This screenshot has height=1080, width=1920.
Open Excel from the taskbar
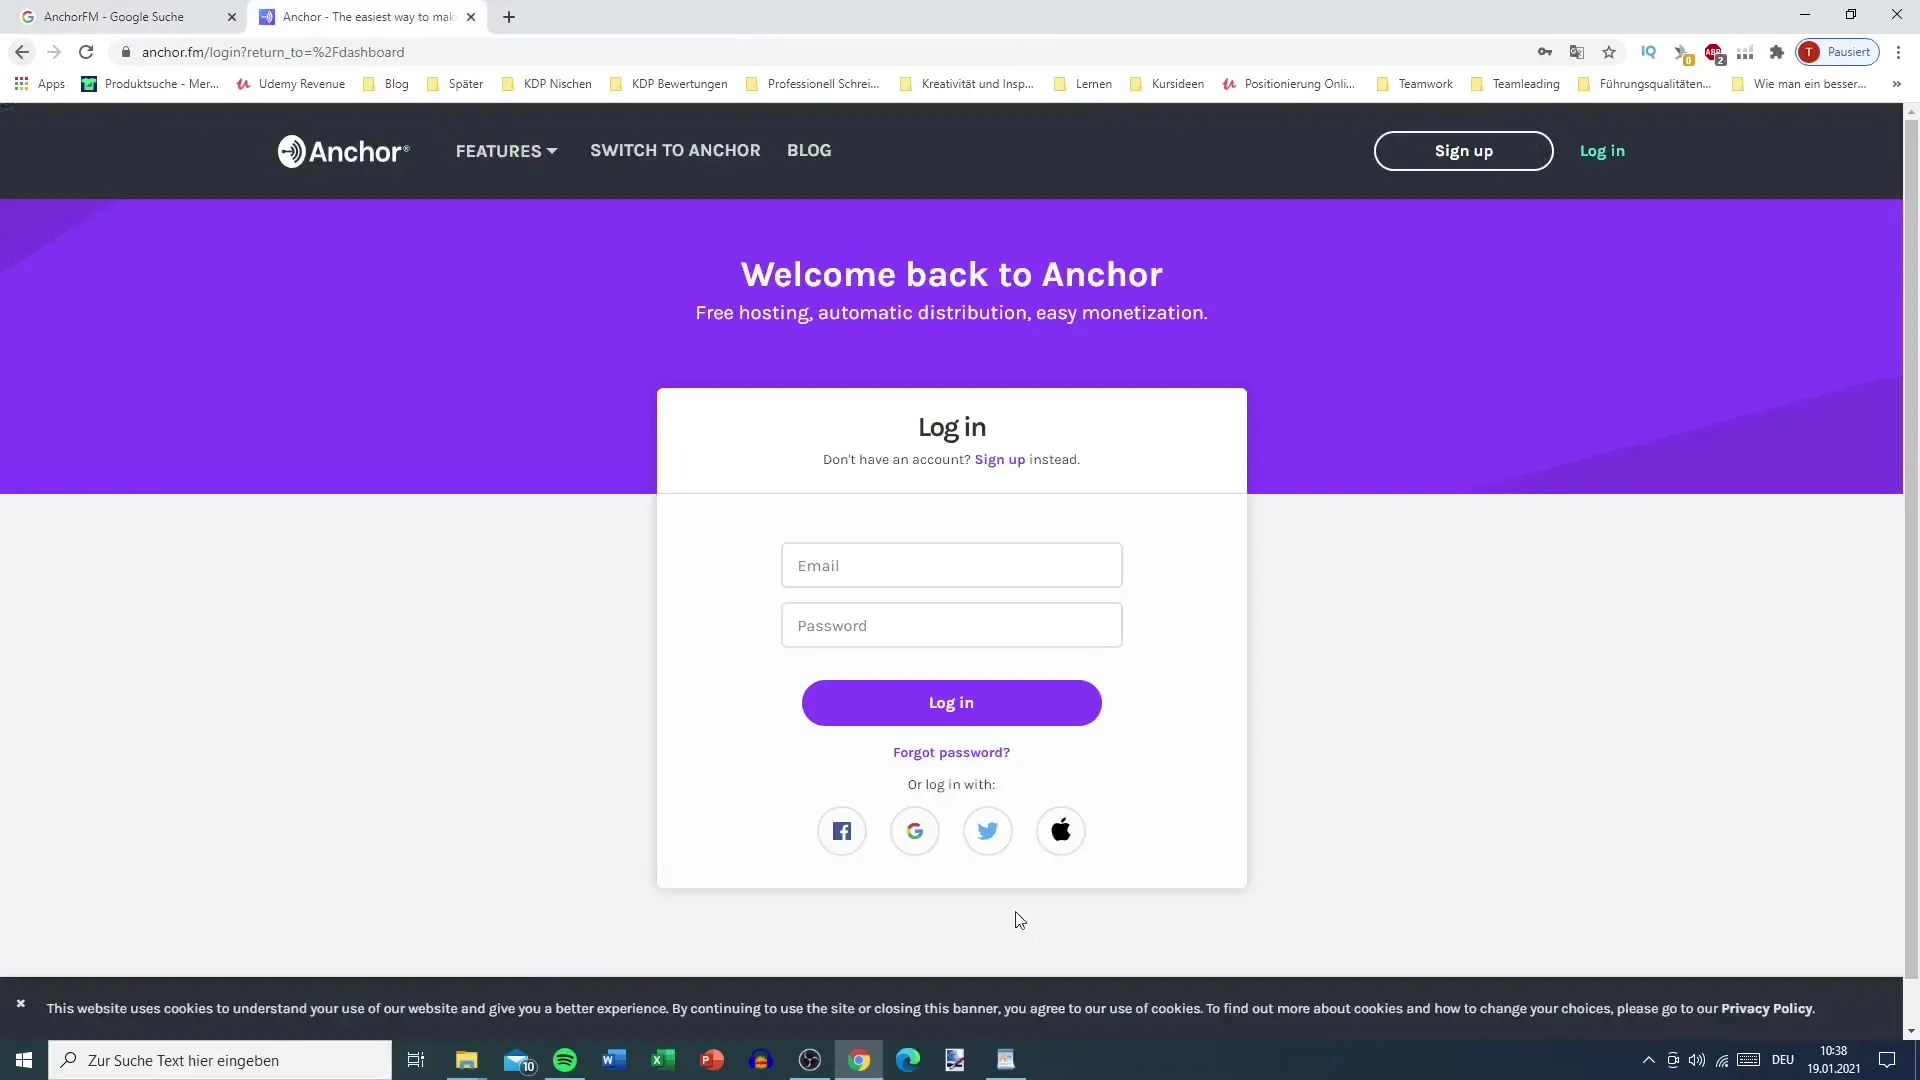[x=663, y=1060]
